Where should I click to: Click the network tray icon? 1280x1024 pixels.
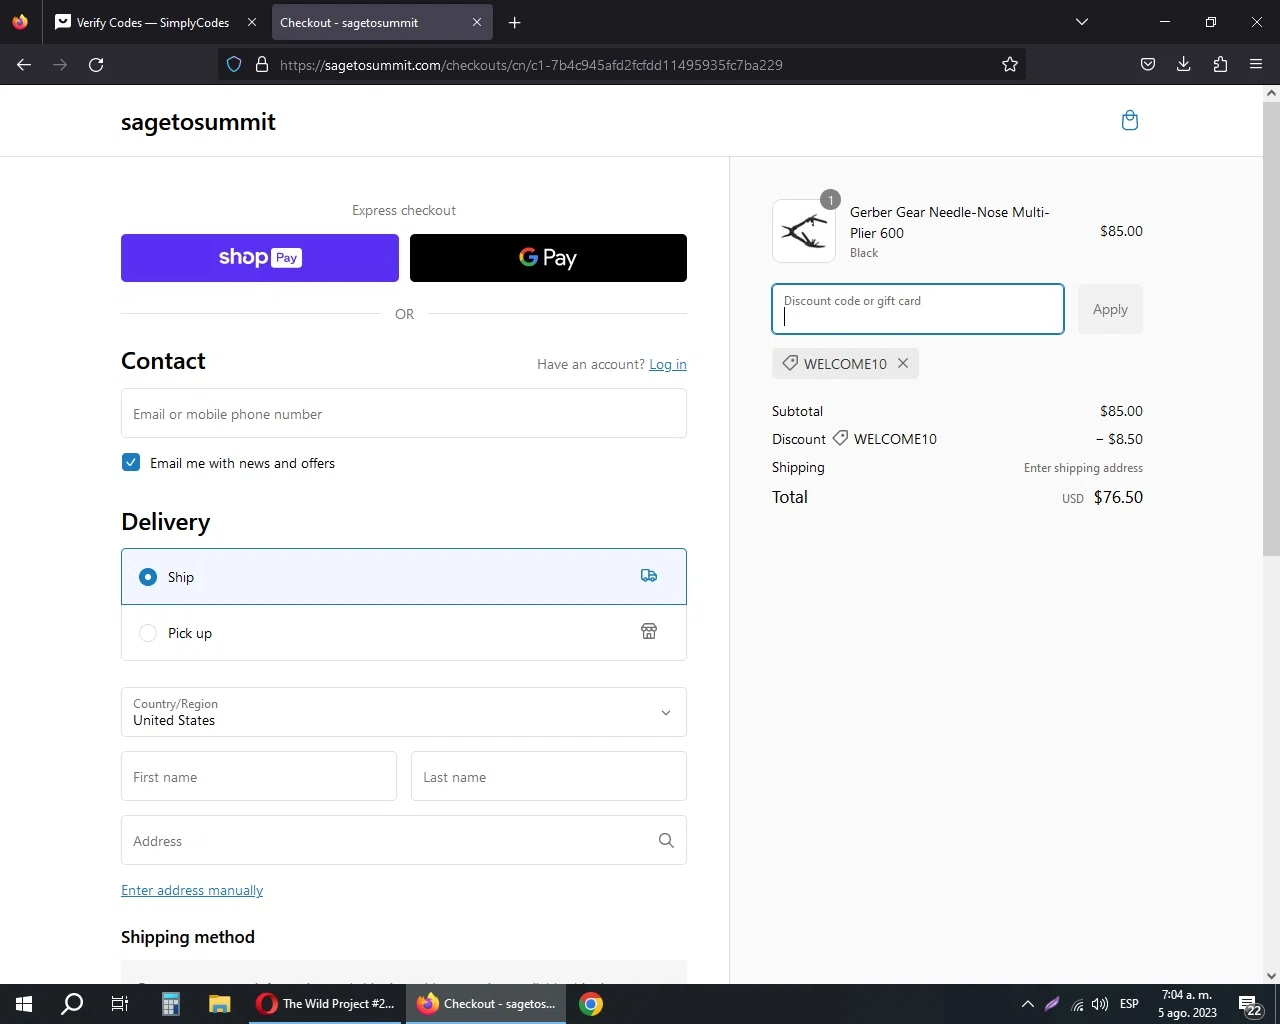[x=1076, y=1004]
